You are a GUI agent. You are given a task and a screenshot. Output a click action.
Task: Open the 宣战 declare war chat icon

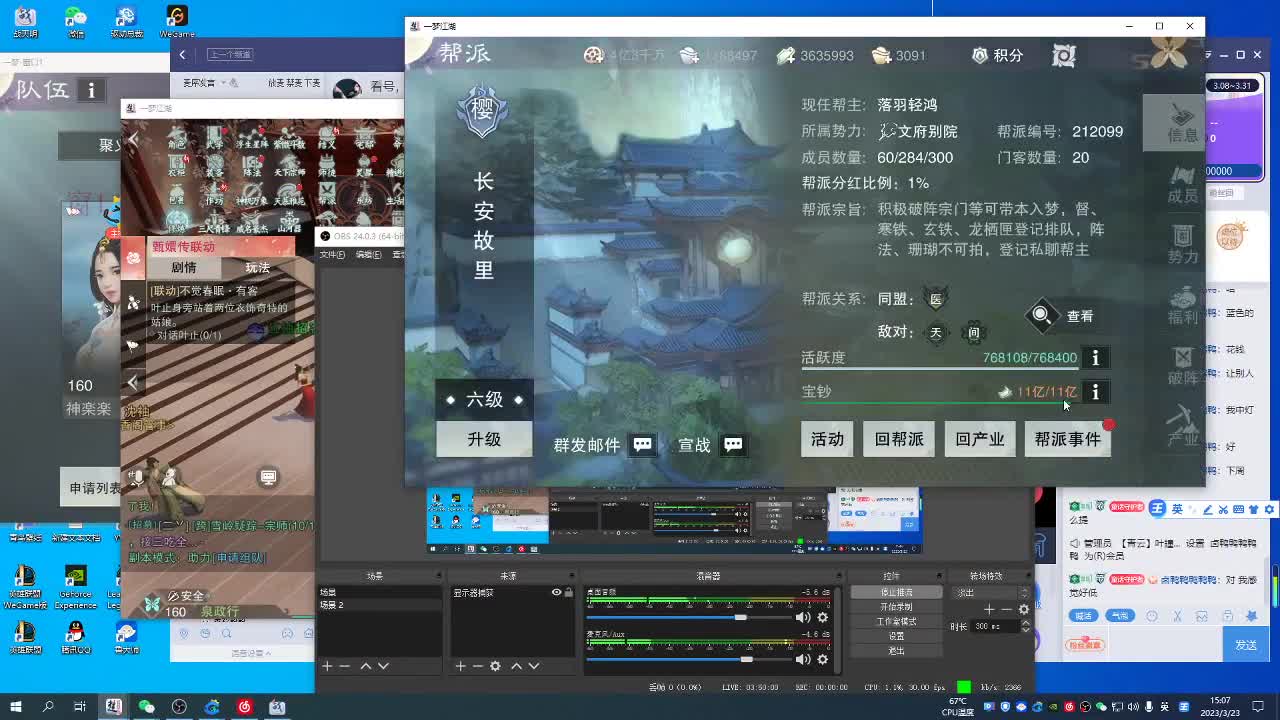pyautogui.click(x=733, y=444)
